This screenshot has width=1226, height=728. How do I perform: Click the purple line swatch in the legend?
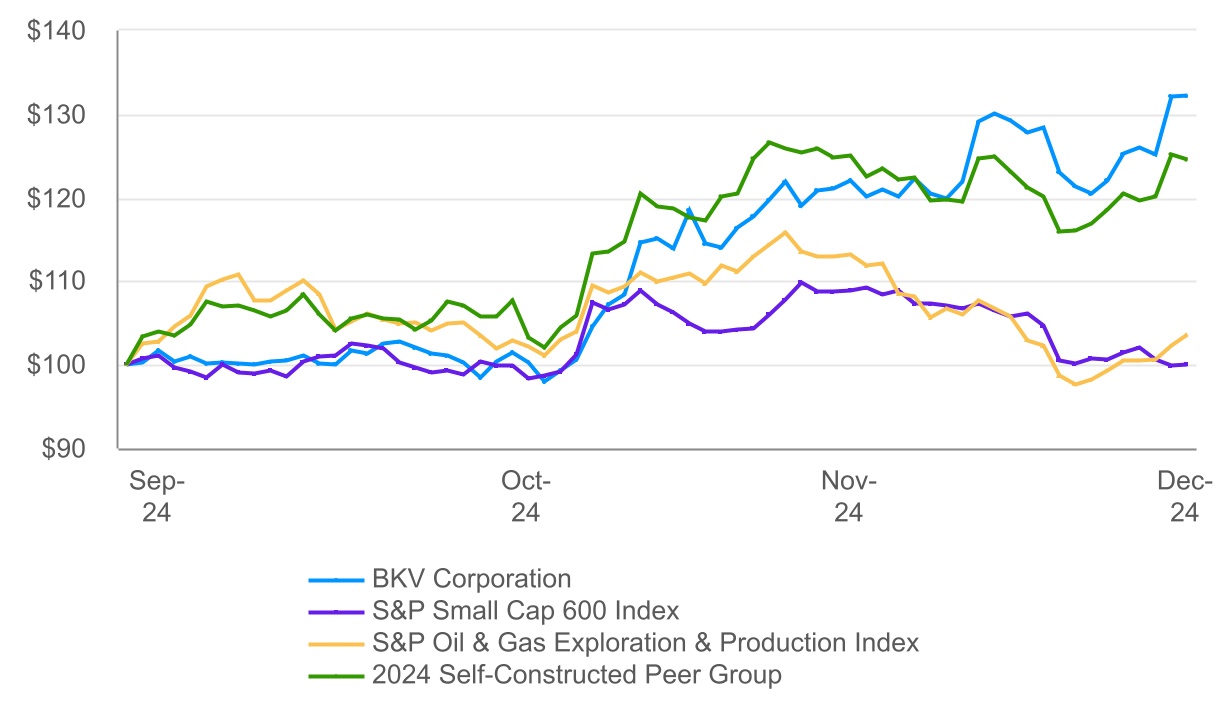(335, 611)
